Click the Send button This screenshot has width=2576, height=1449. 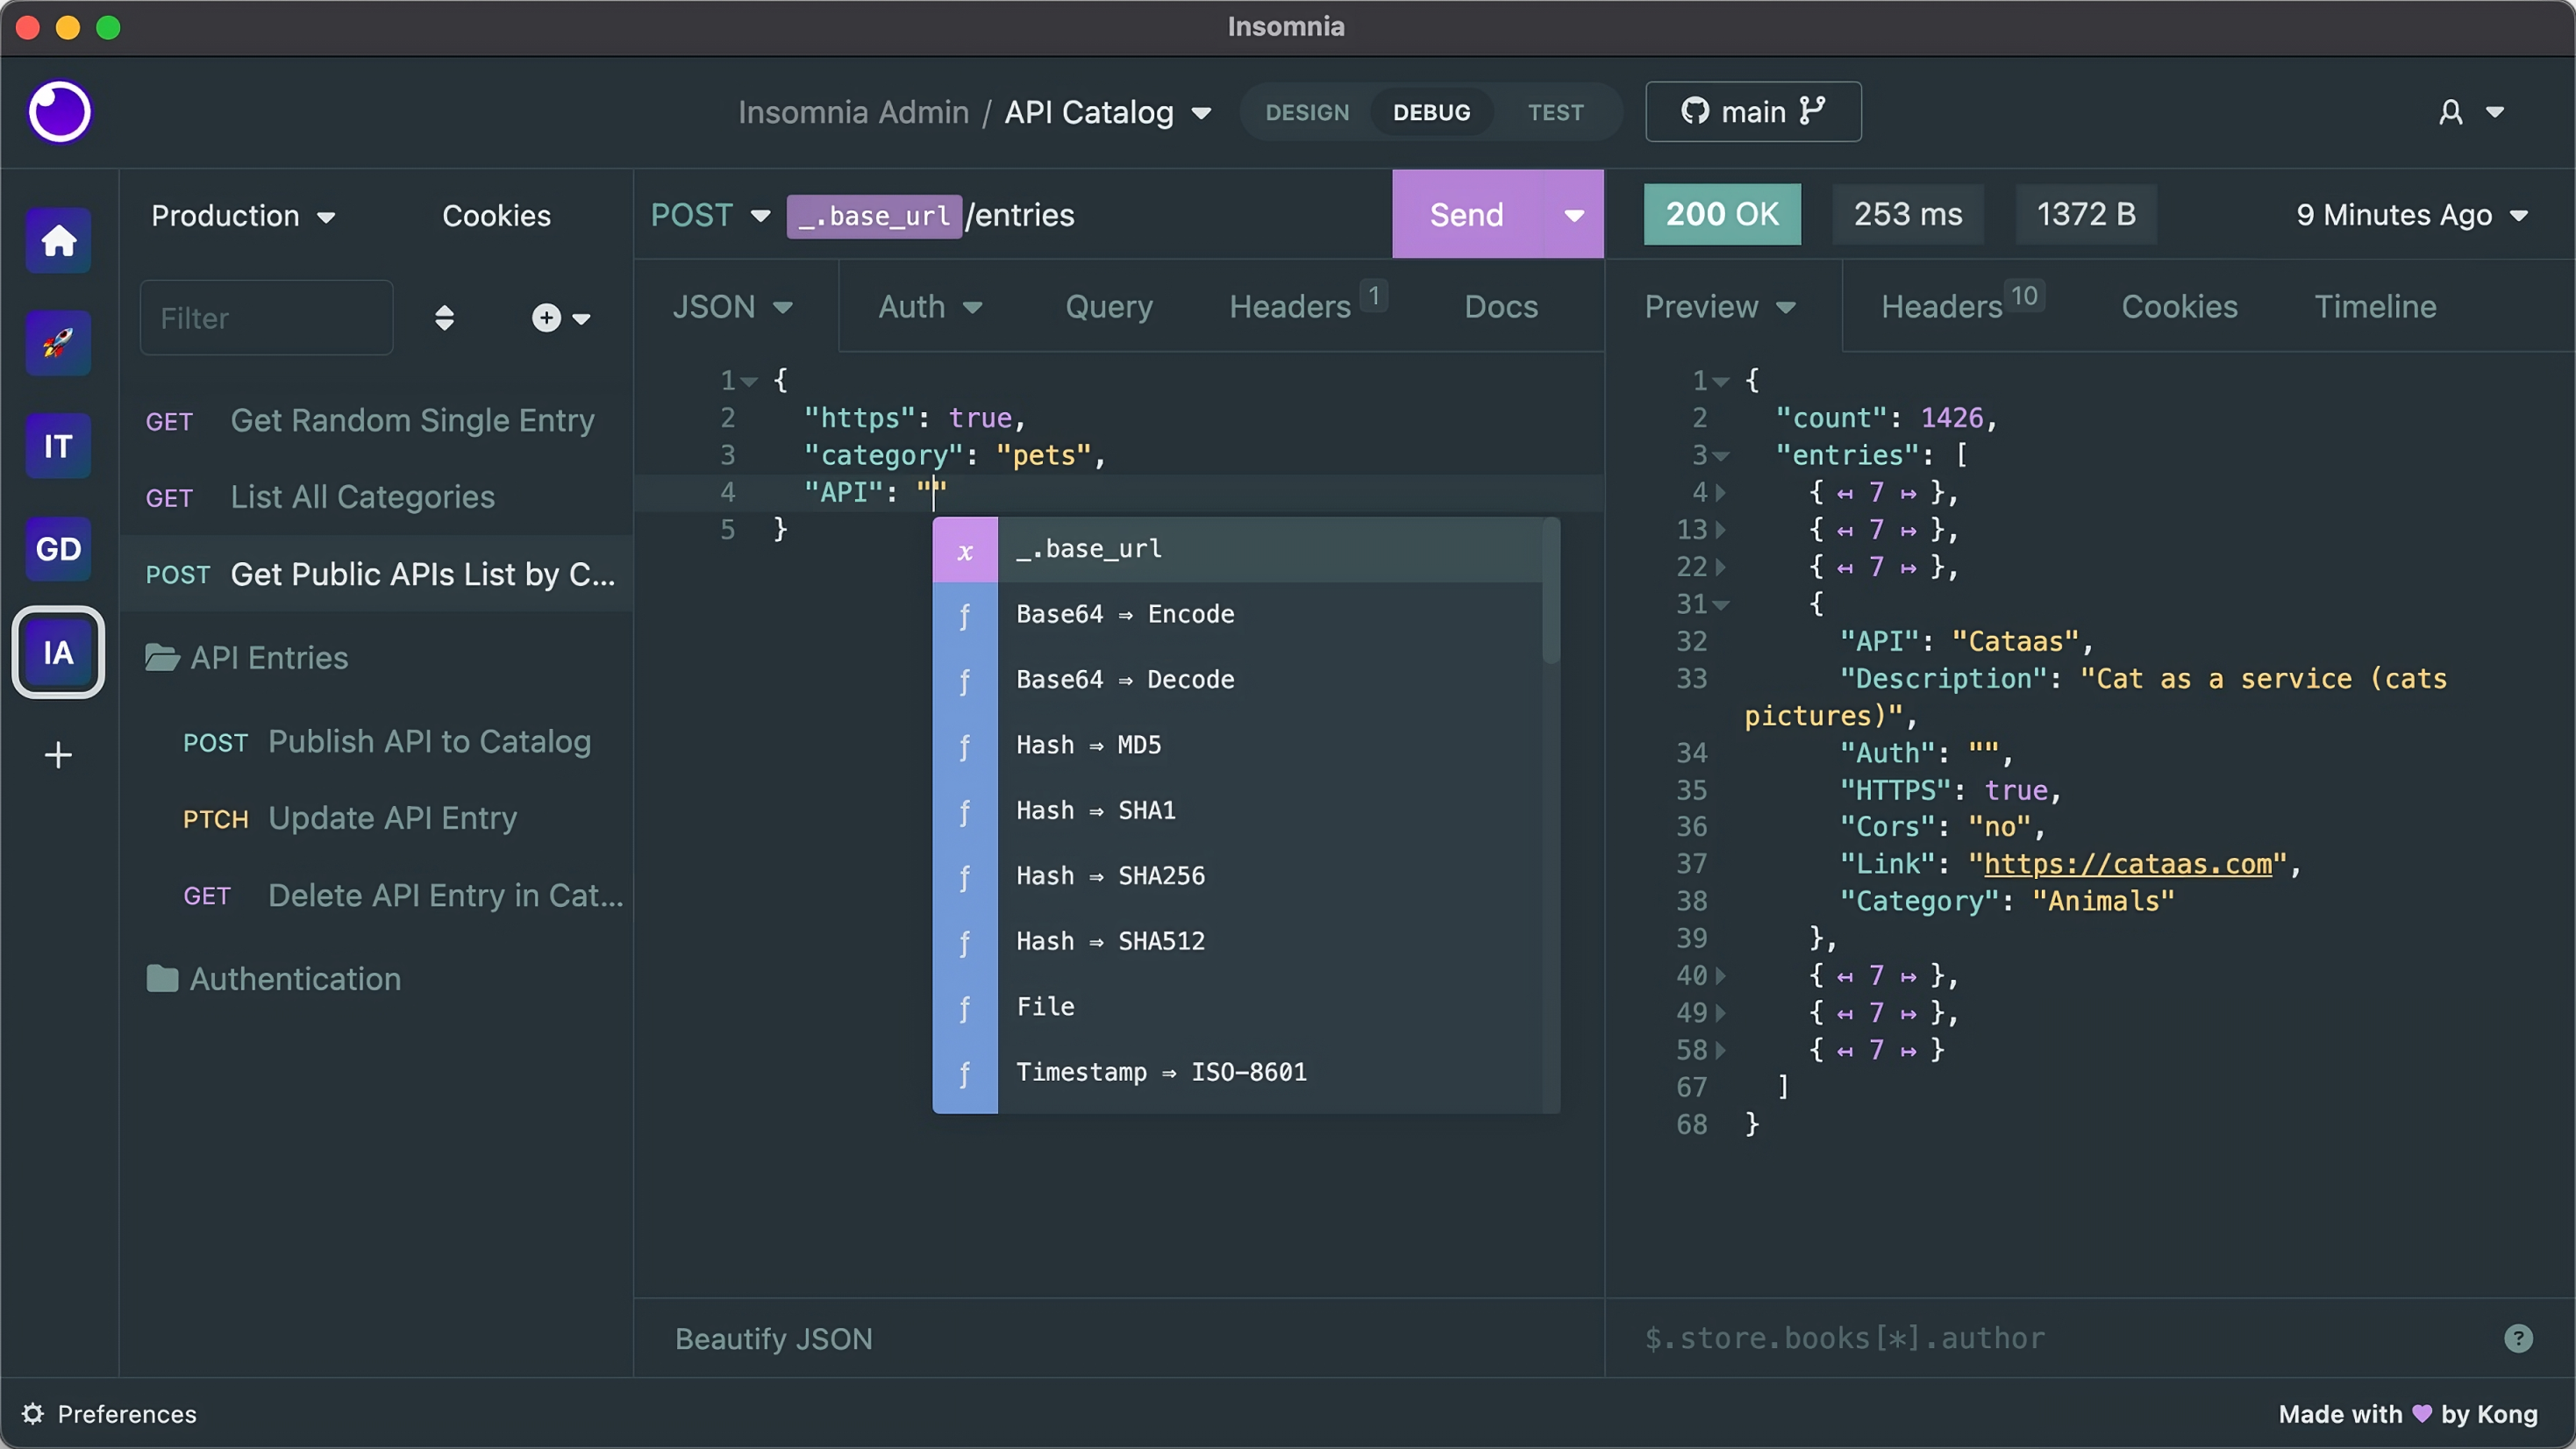[1464, 213]
